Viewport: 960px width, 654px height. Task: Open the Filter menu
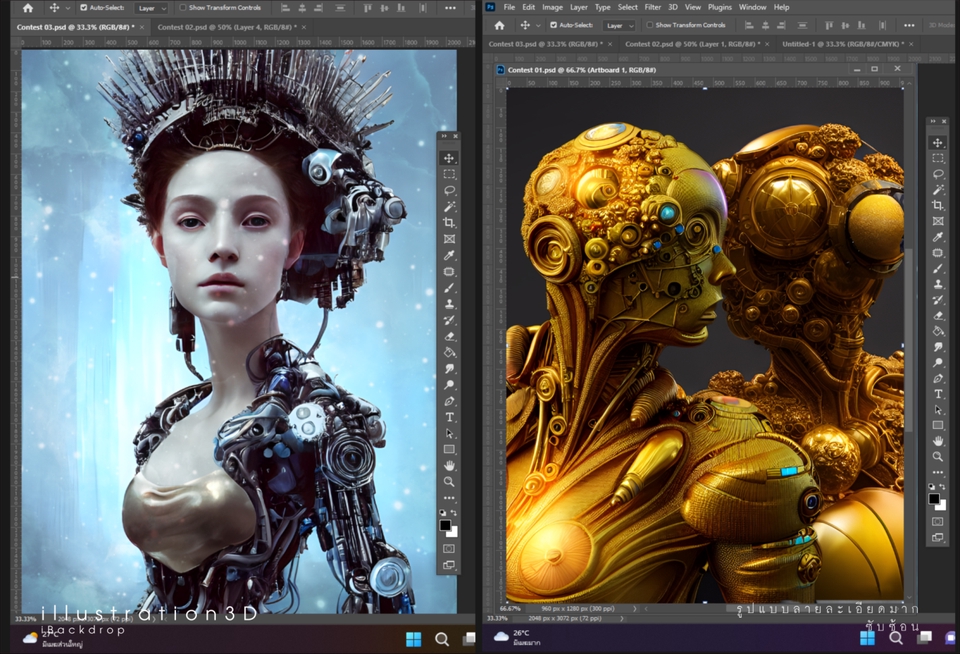pos(653,7)
